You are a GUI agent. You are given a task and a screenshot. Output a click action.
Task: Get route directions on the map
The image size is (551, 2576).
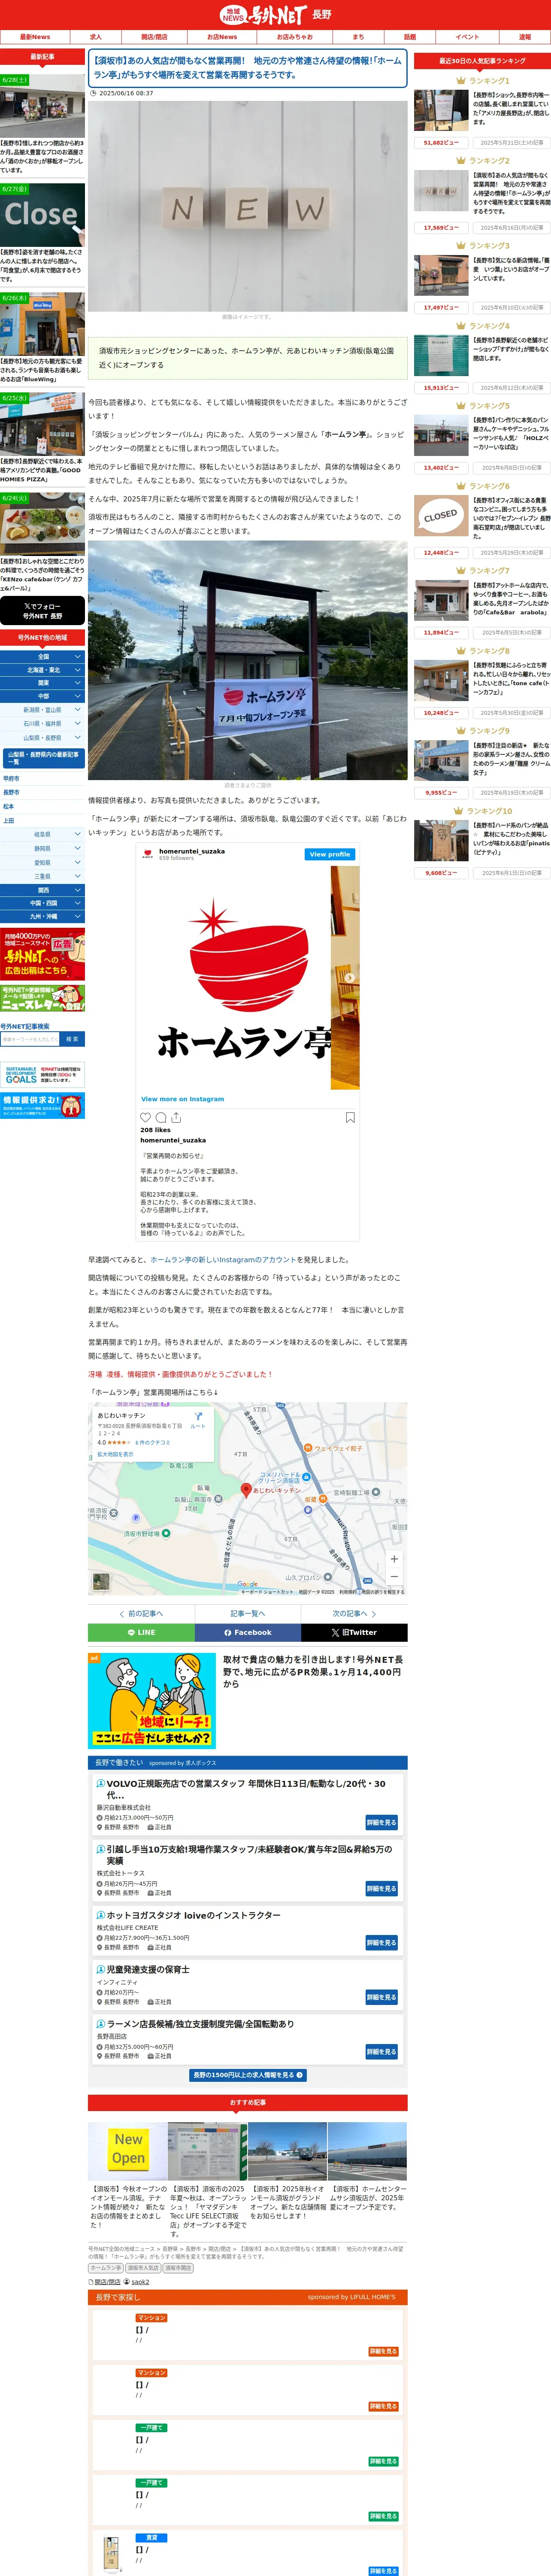[x=198, y=1420]
